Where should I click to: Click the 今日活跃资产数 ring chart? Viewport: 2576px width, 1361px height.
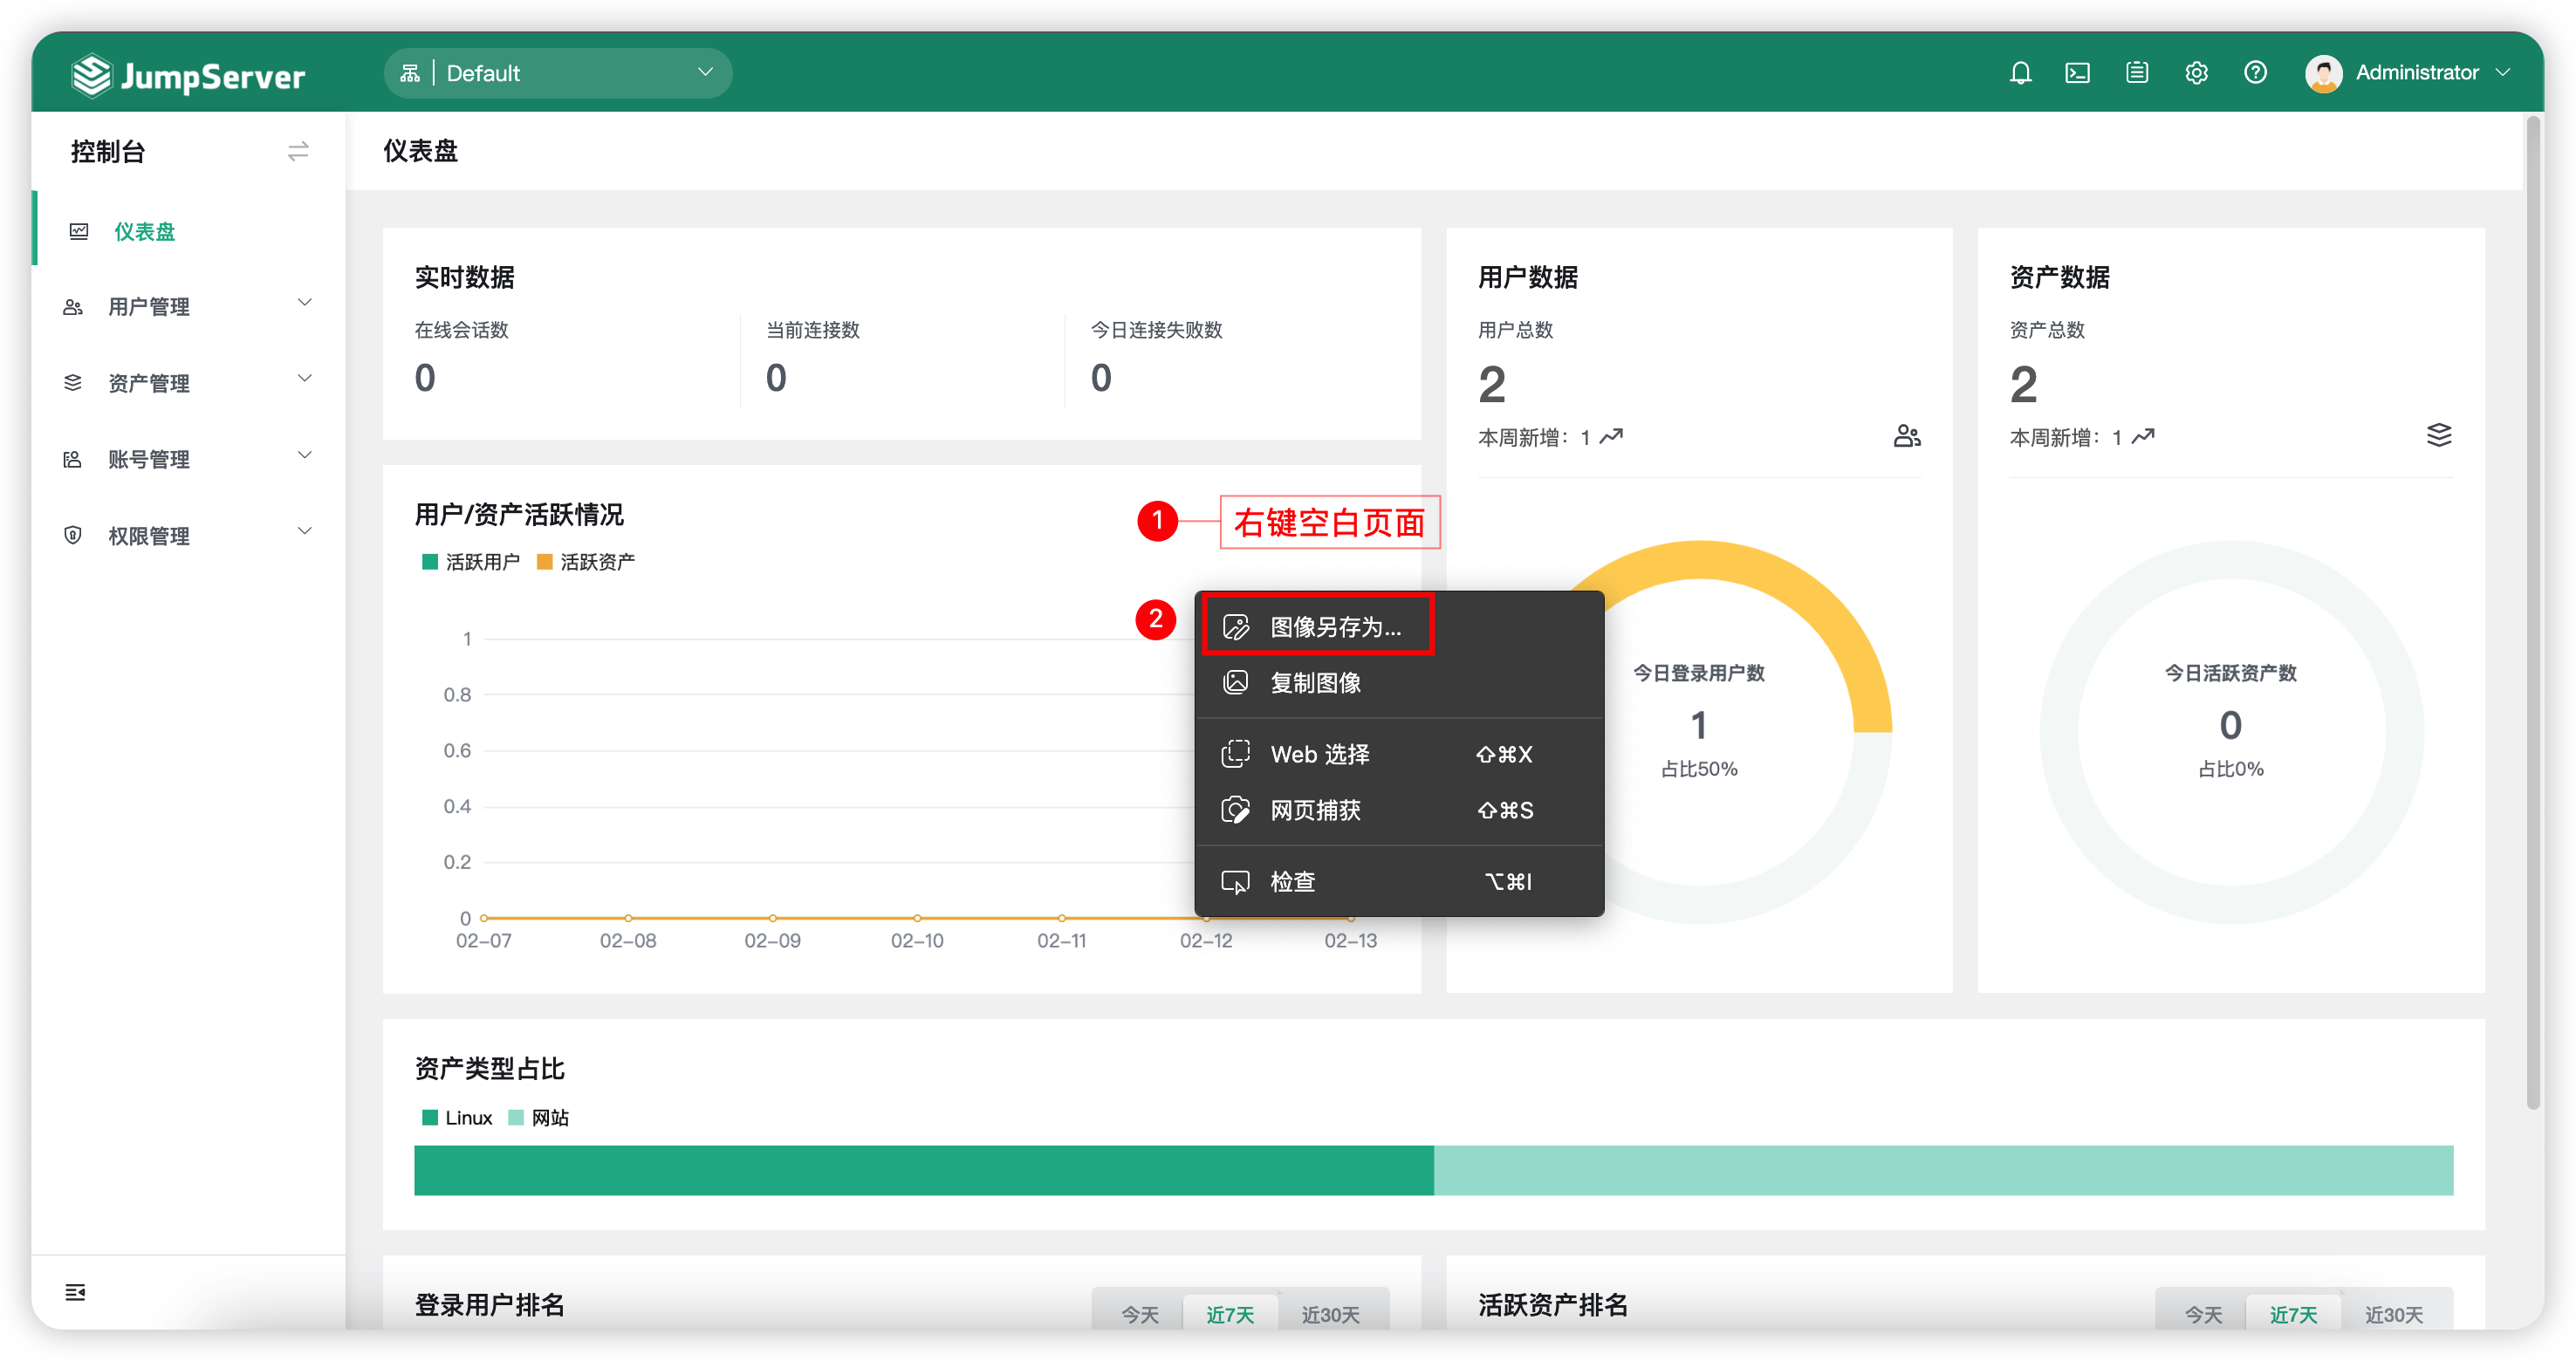tap(2231, 731)
